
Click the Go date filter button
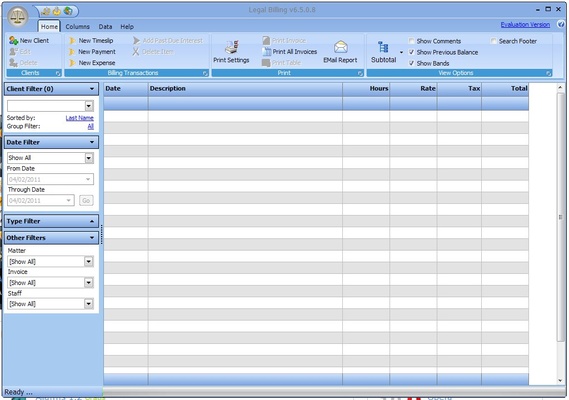[x=86, y=200]
